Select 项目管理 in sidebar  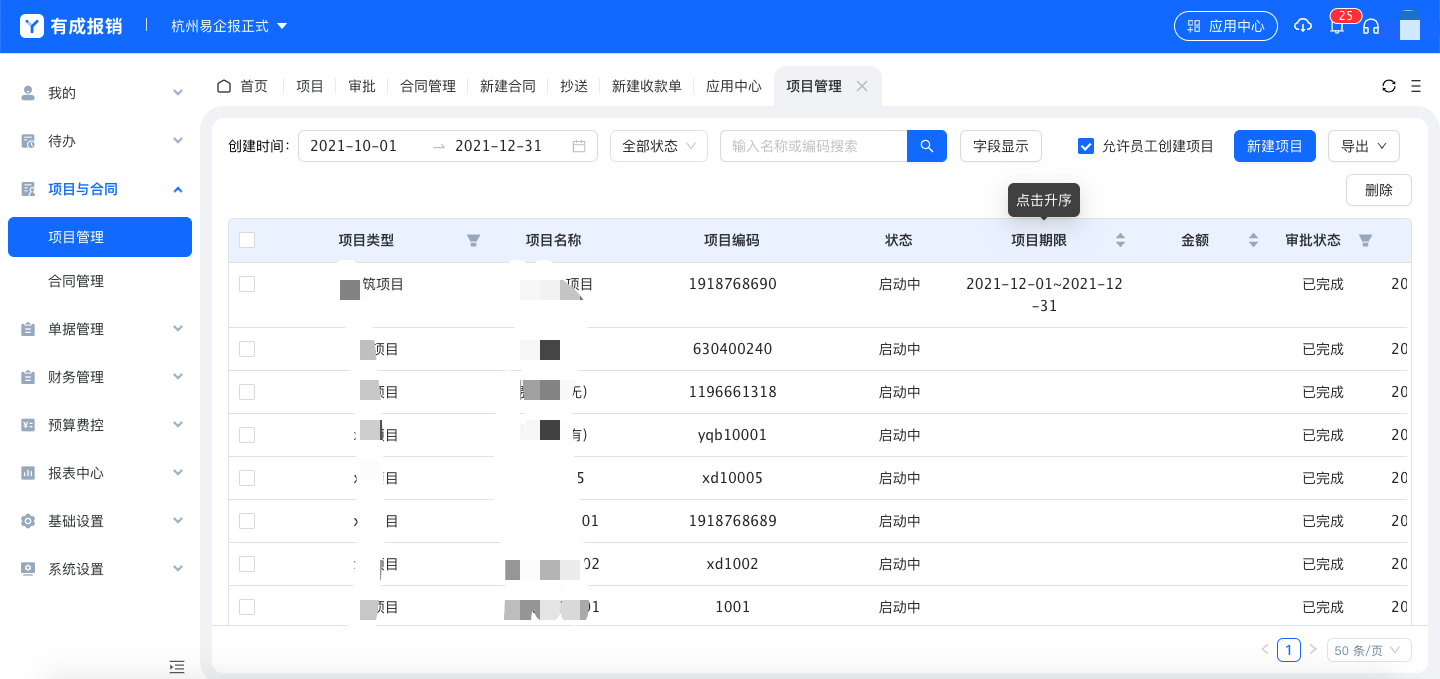point(100,237)
